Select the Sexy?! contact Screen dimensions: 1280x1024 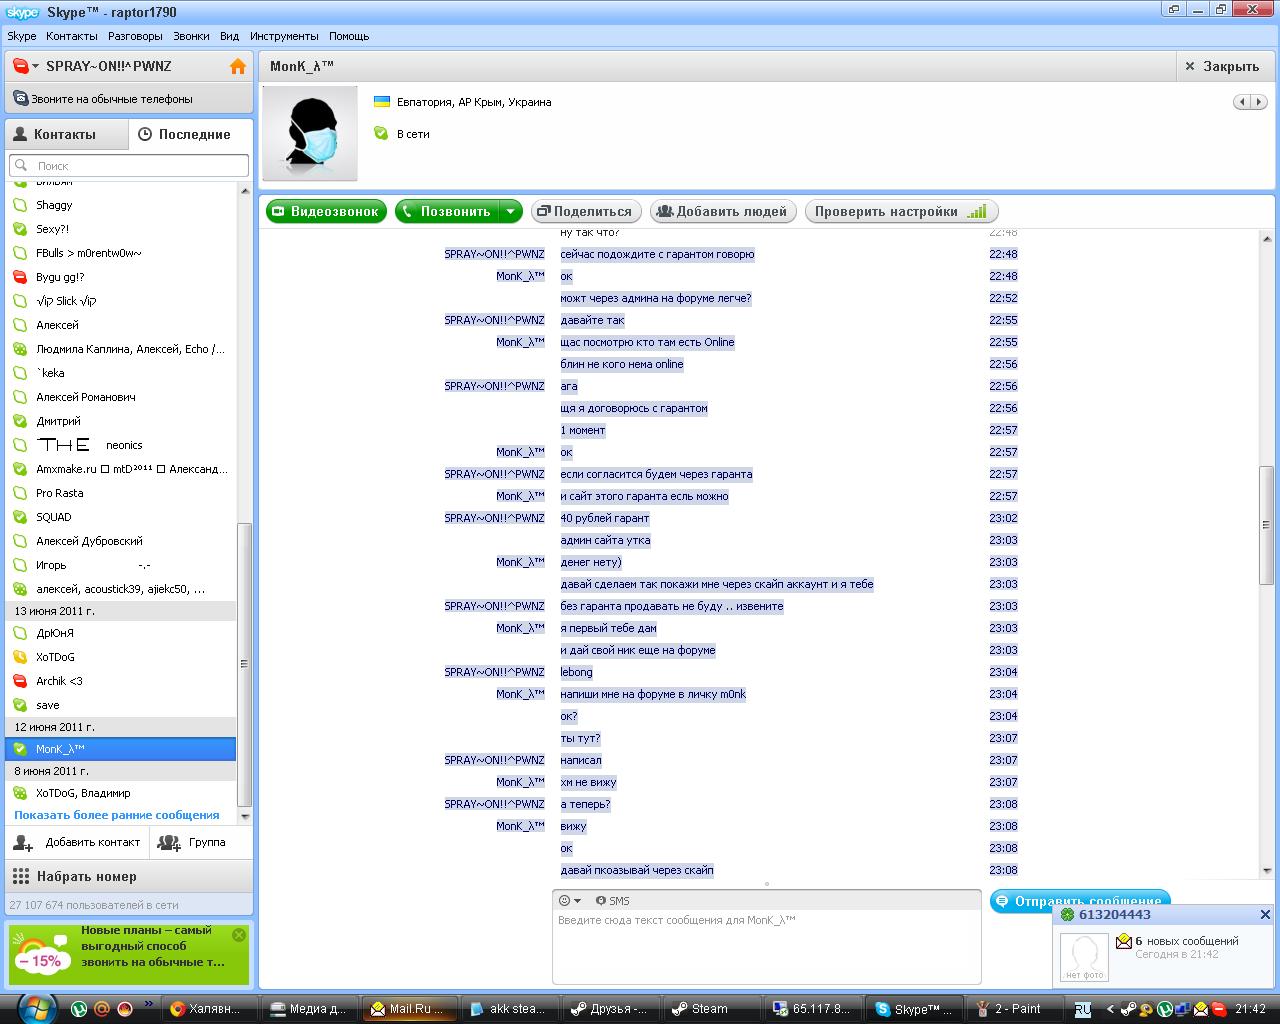click(x=121, y=229)
